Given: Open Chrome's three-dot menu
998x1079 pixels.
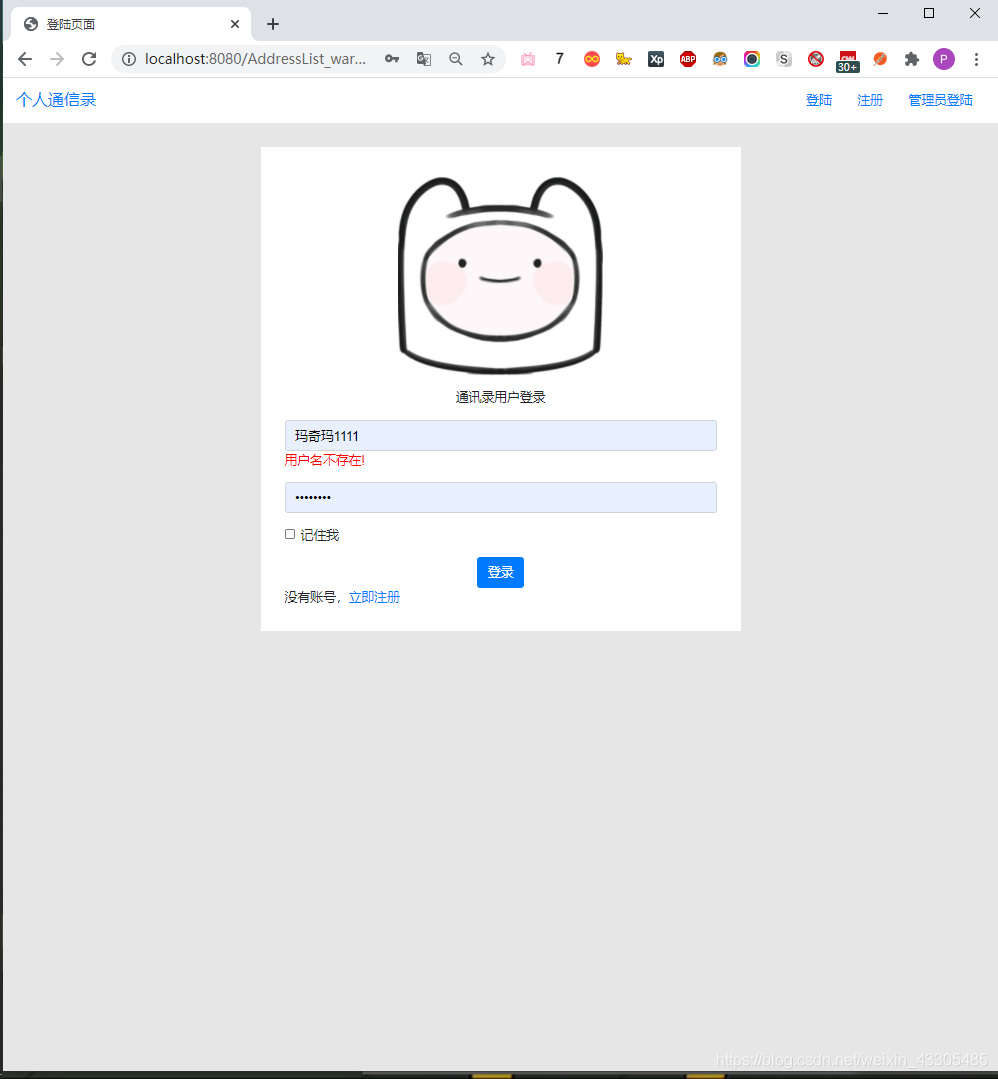Looking at the screenshot, I should pos(976,59).
